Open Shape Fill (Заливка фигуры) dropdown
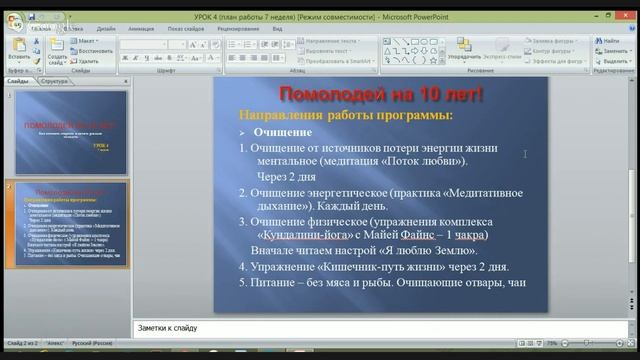 pos(551,41)
